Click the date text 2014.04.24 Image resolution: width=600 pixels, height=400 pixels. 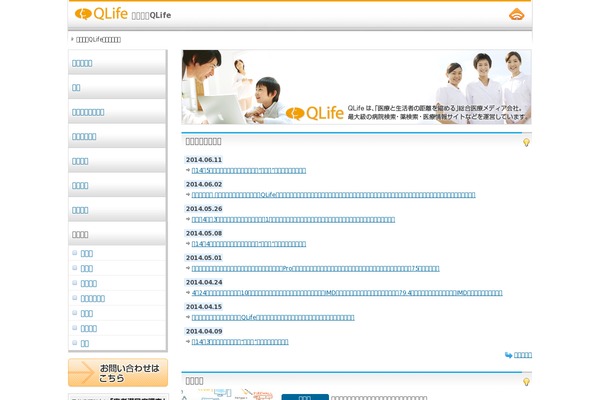coord(204,282)
